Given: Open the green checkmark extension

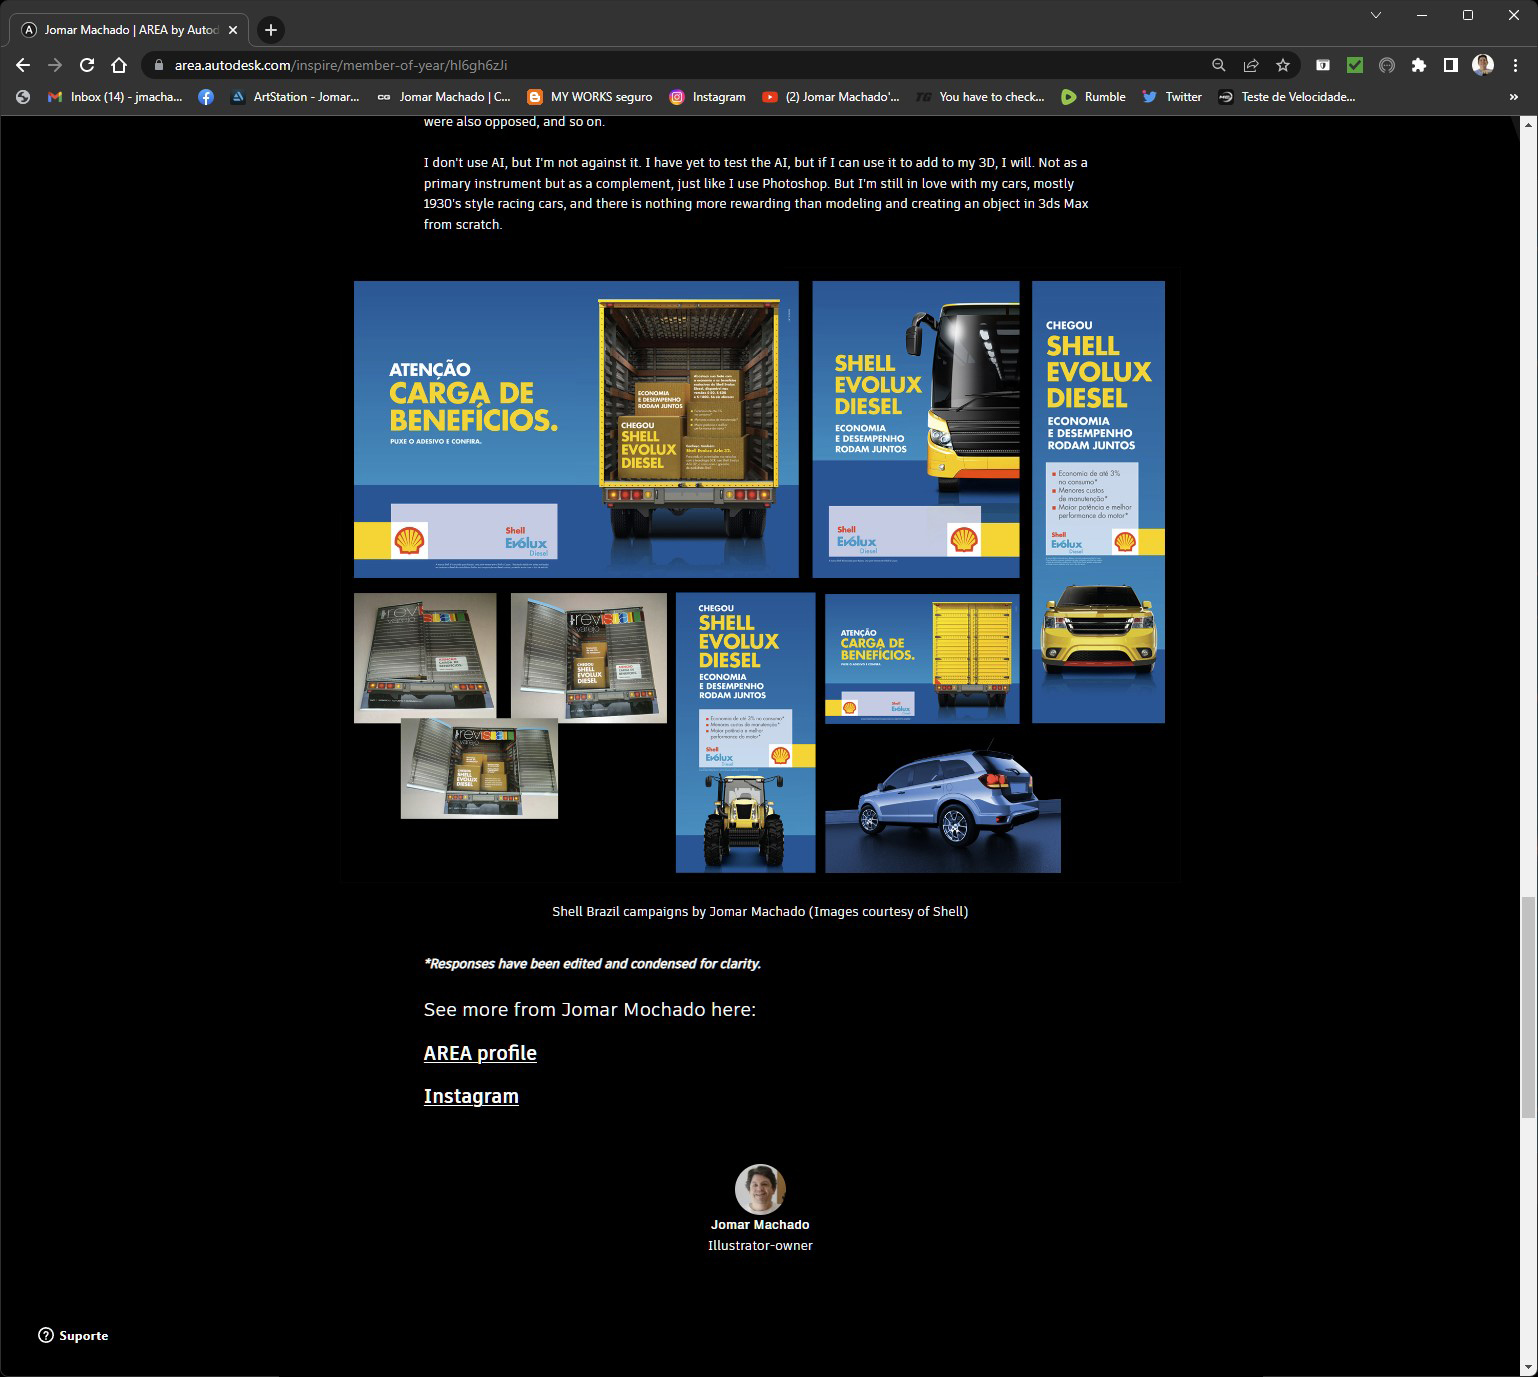Looking at the screenshot, I should (1355, 65).
